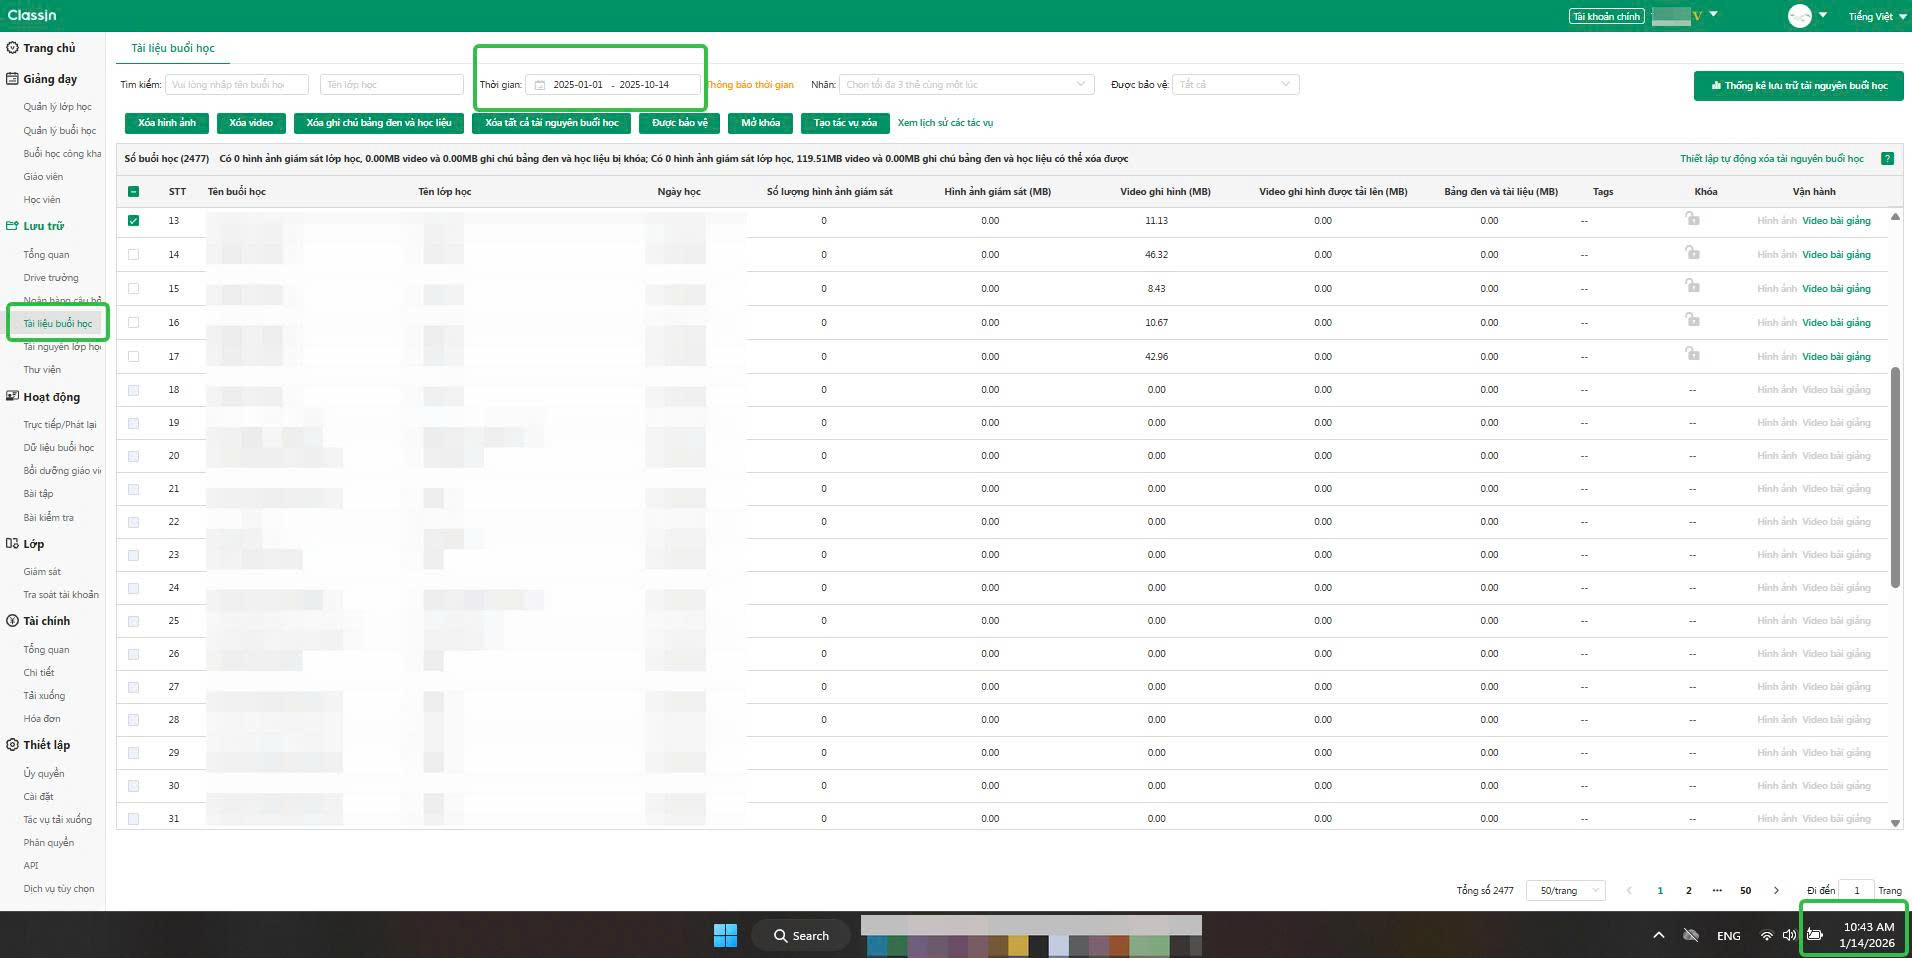Click the calendar icon in date range field

pos(540,85)
